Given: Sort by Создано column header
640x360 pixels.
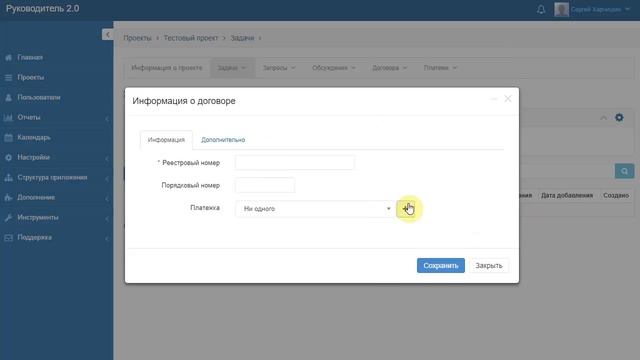Looking at the screenshot, I should pyautogui.click(x=616, y=196).
